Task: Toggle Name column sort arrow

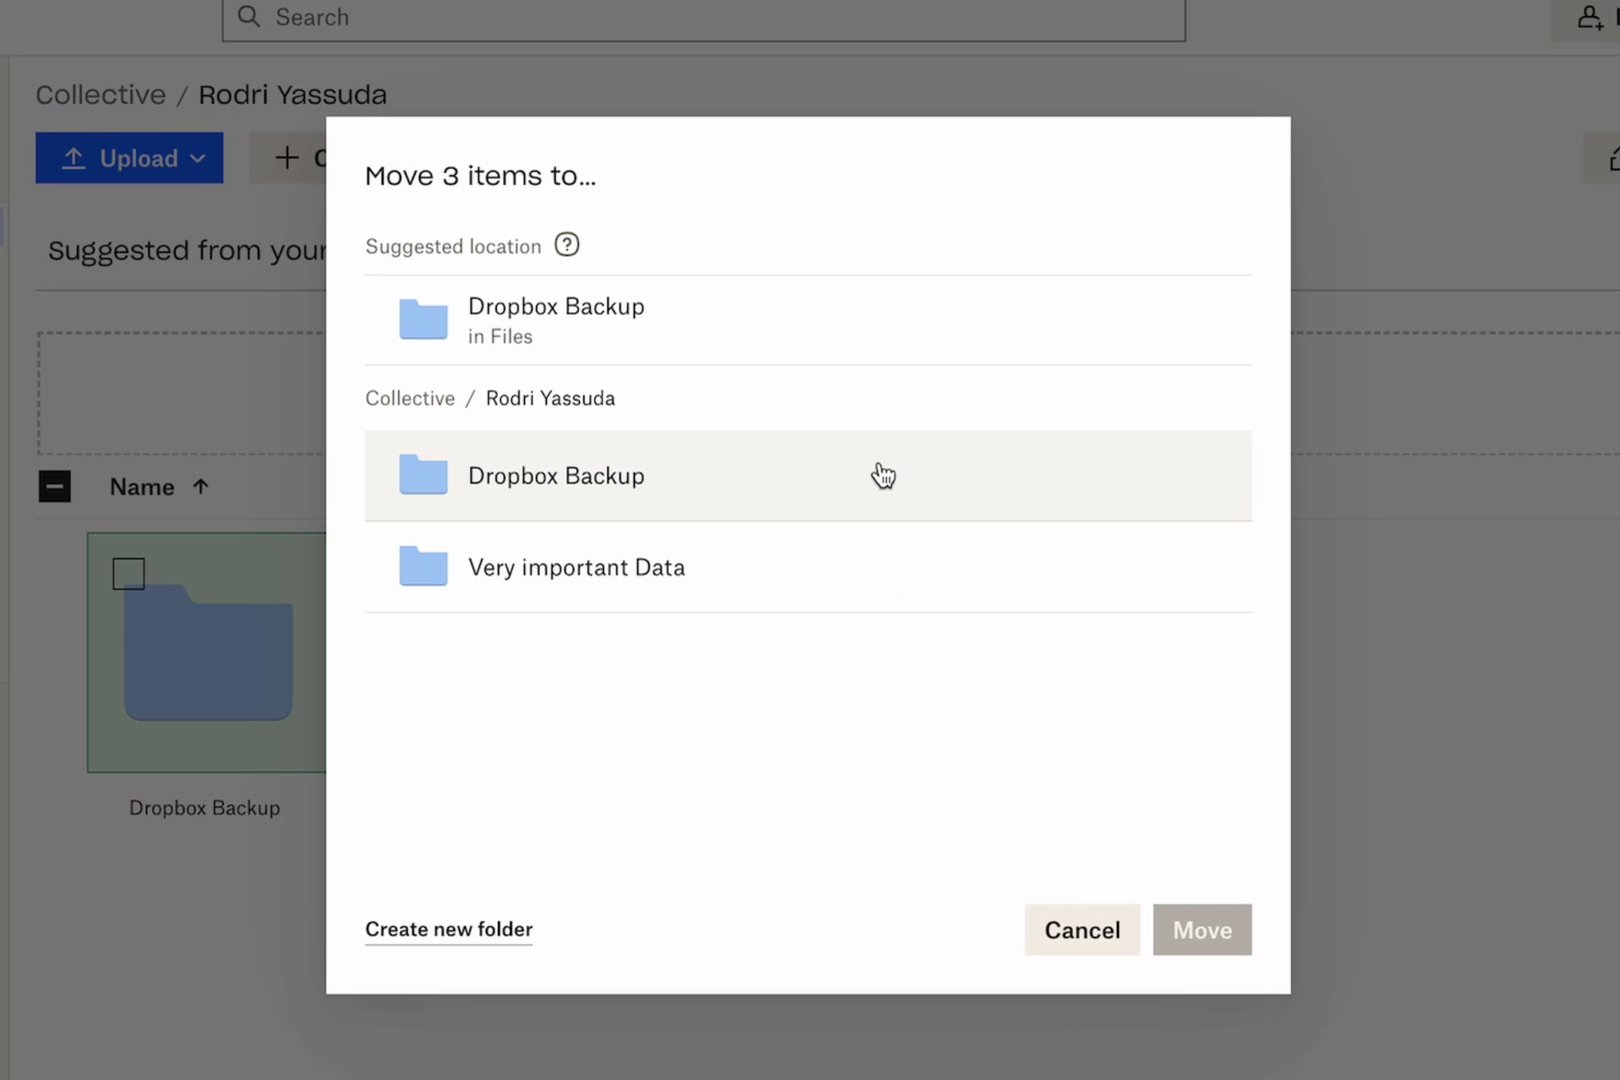Action: (x=201, y=487)
